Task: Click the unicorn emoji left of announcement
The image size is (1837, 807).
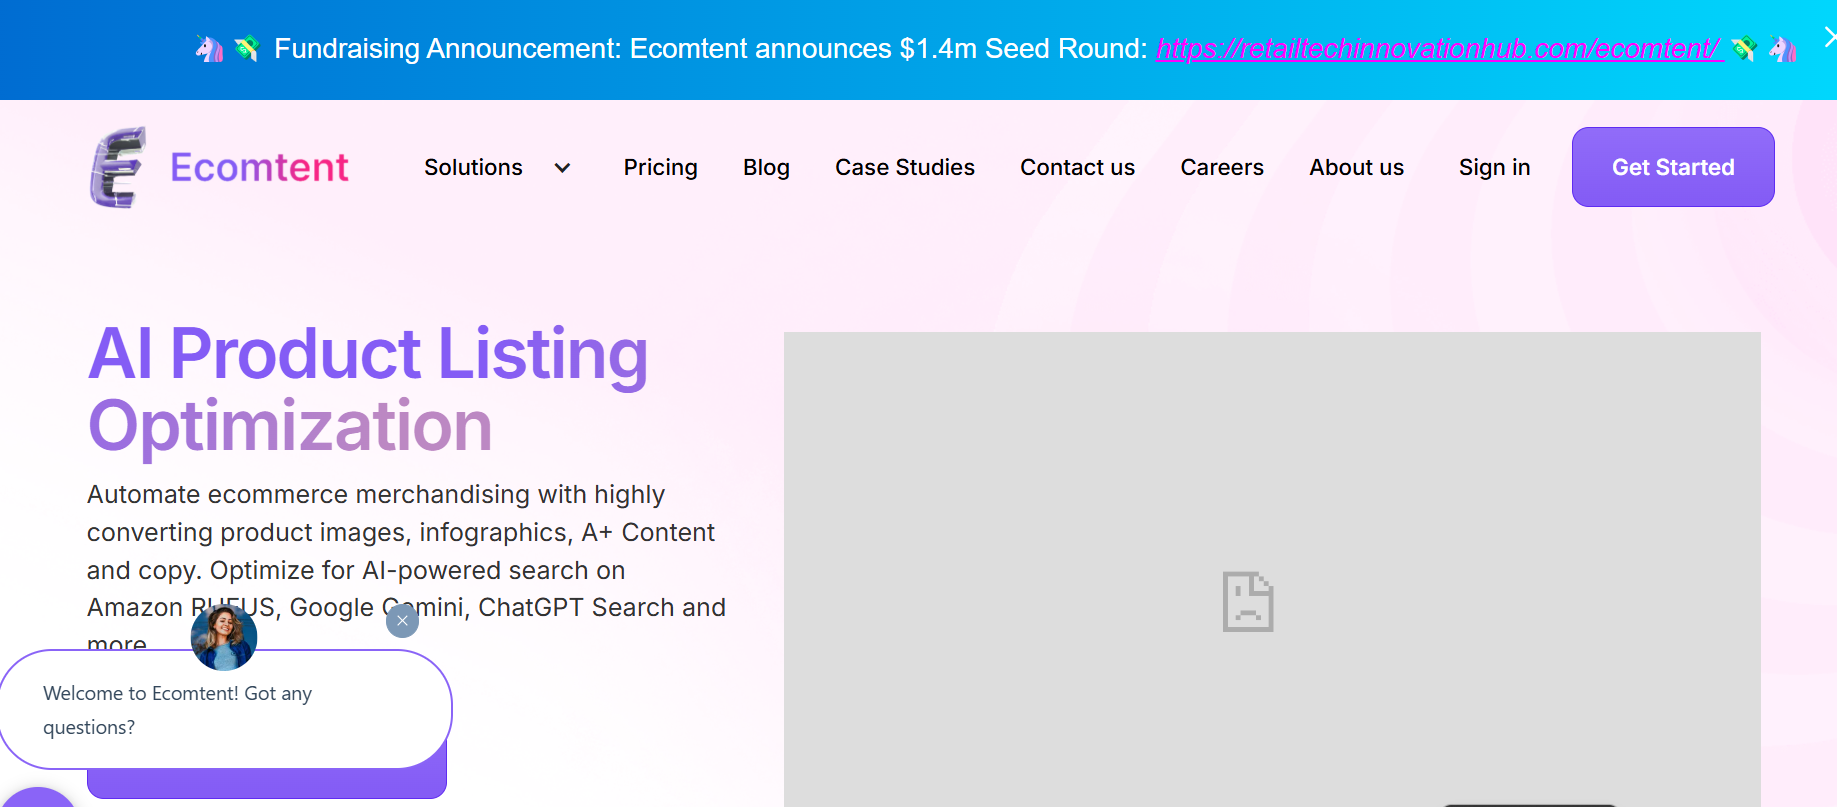Action: coord(209,48)
